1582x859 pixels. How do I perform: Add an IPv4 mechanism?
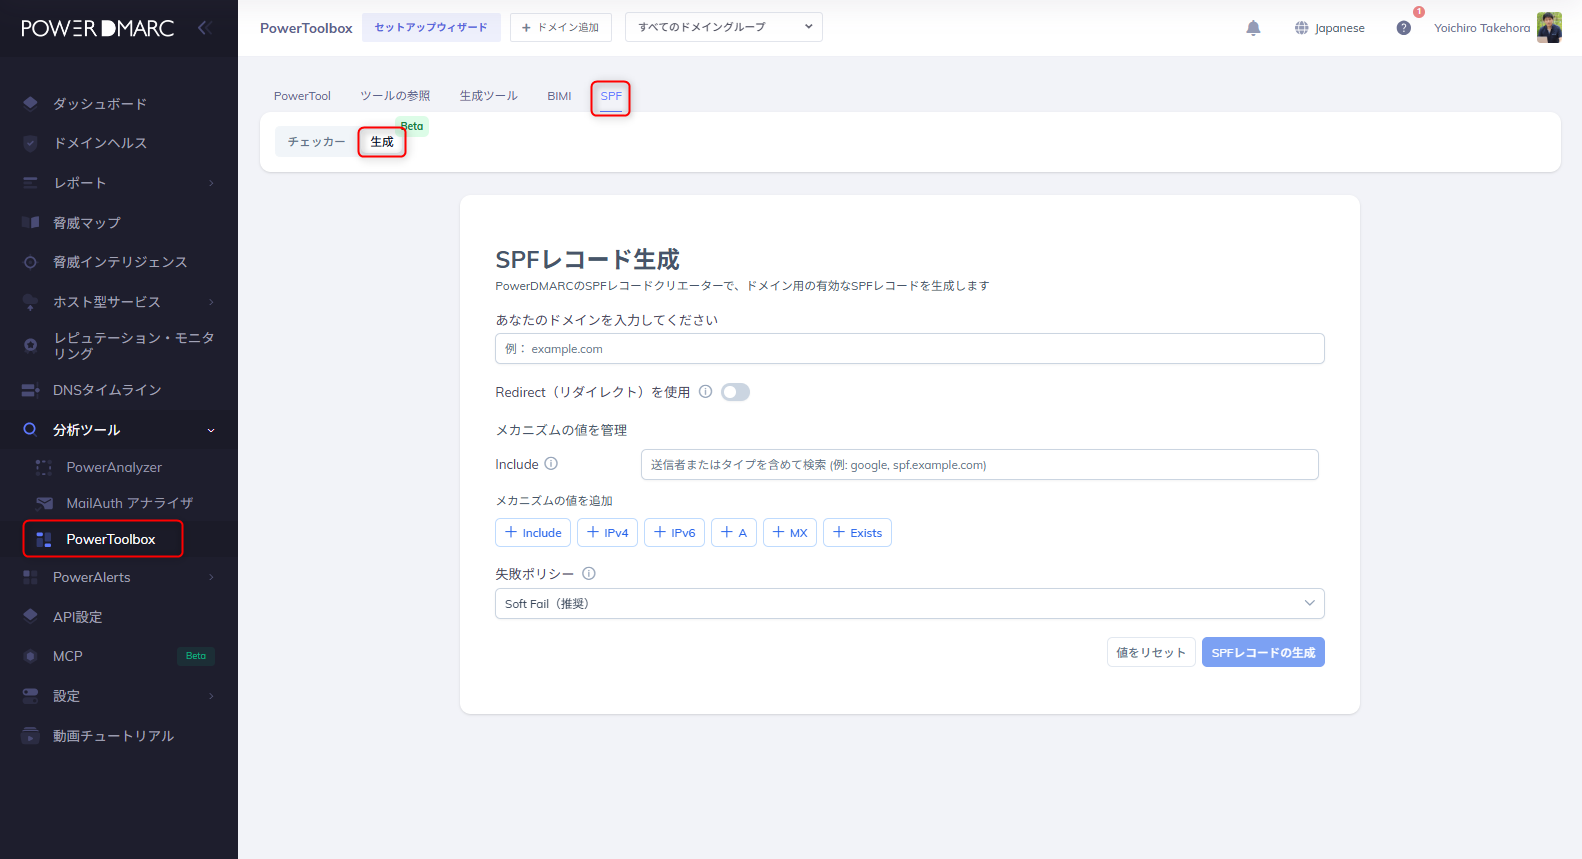pos(607,532)
